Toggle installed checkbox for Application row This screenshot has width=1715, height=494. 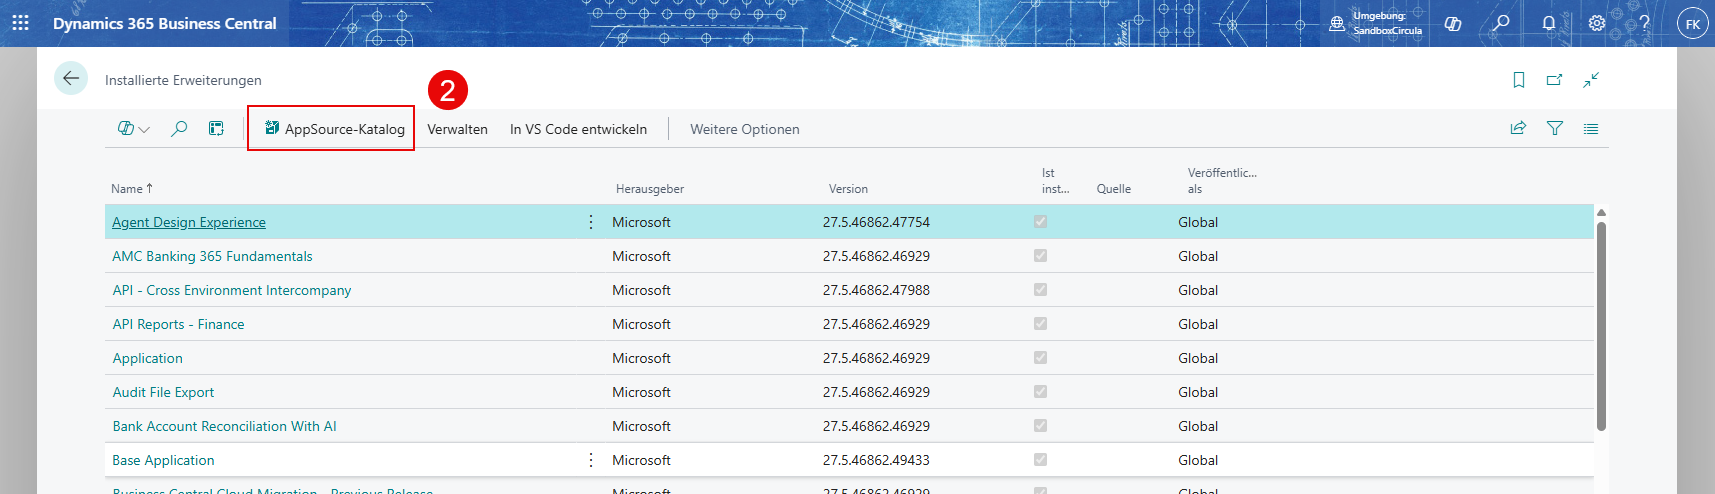pyautogui.click(x=1040, y=357)
